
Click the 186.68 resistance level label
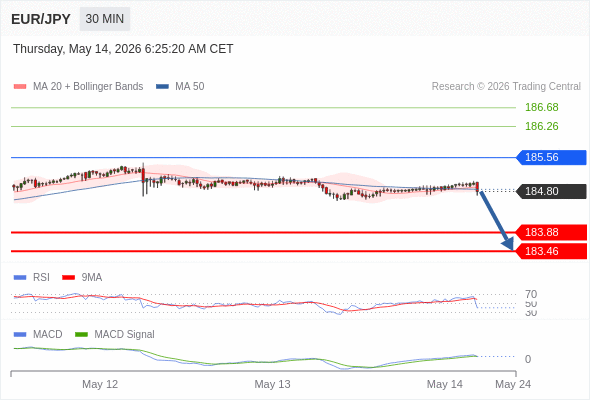[542, 107]
